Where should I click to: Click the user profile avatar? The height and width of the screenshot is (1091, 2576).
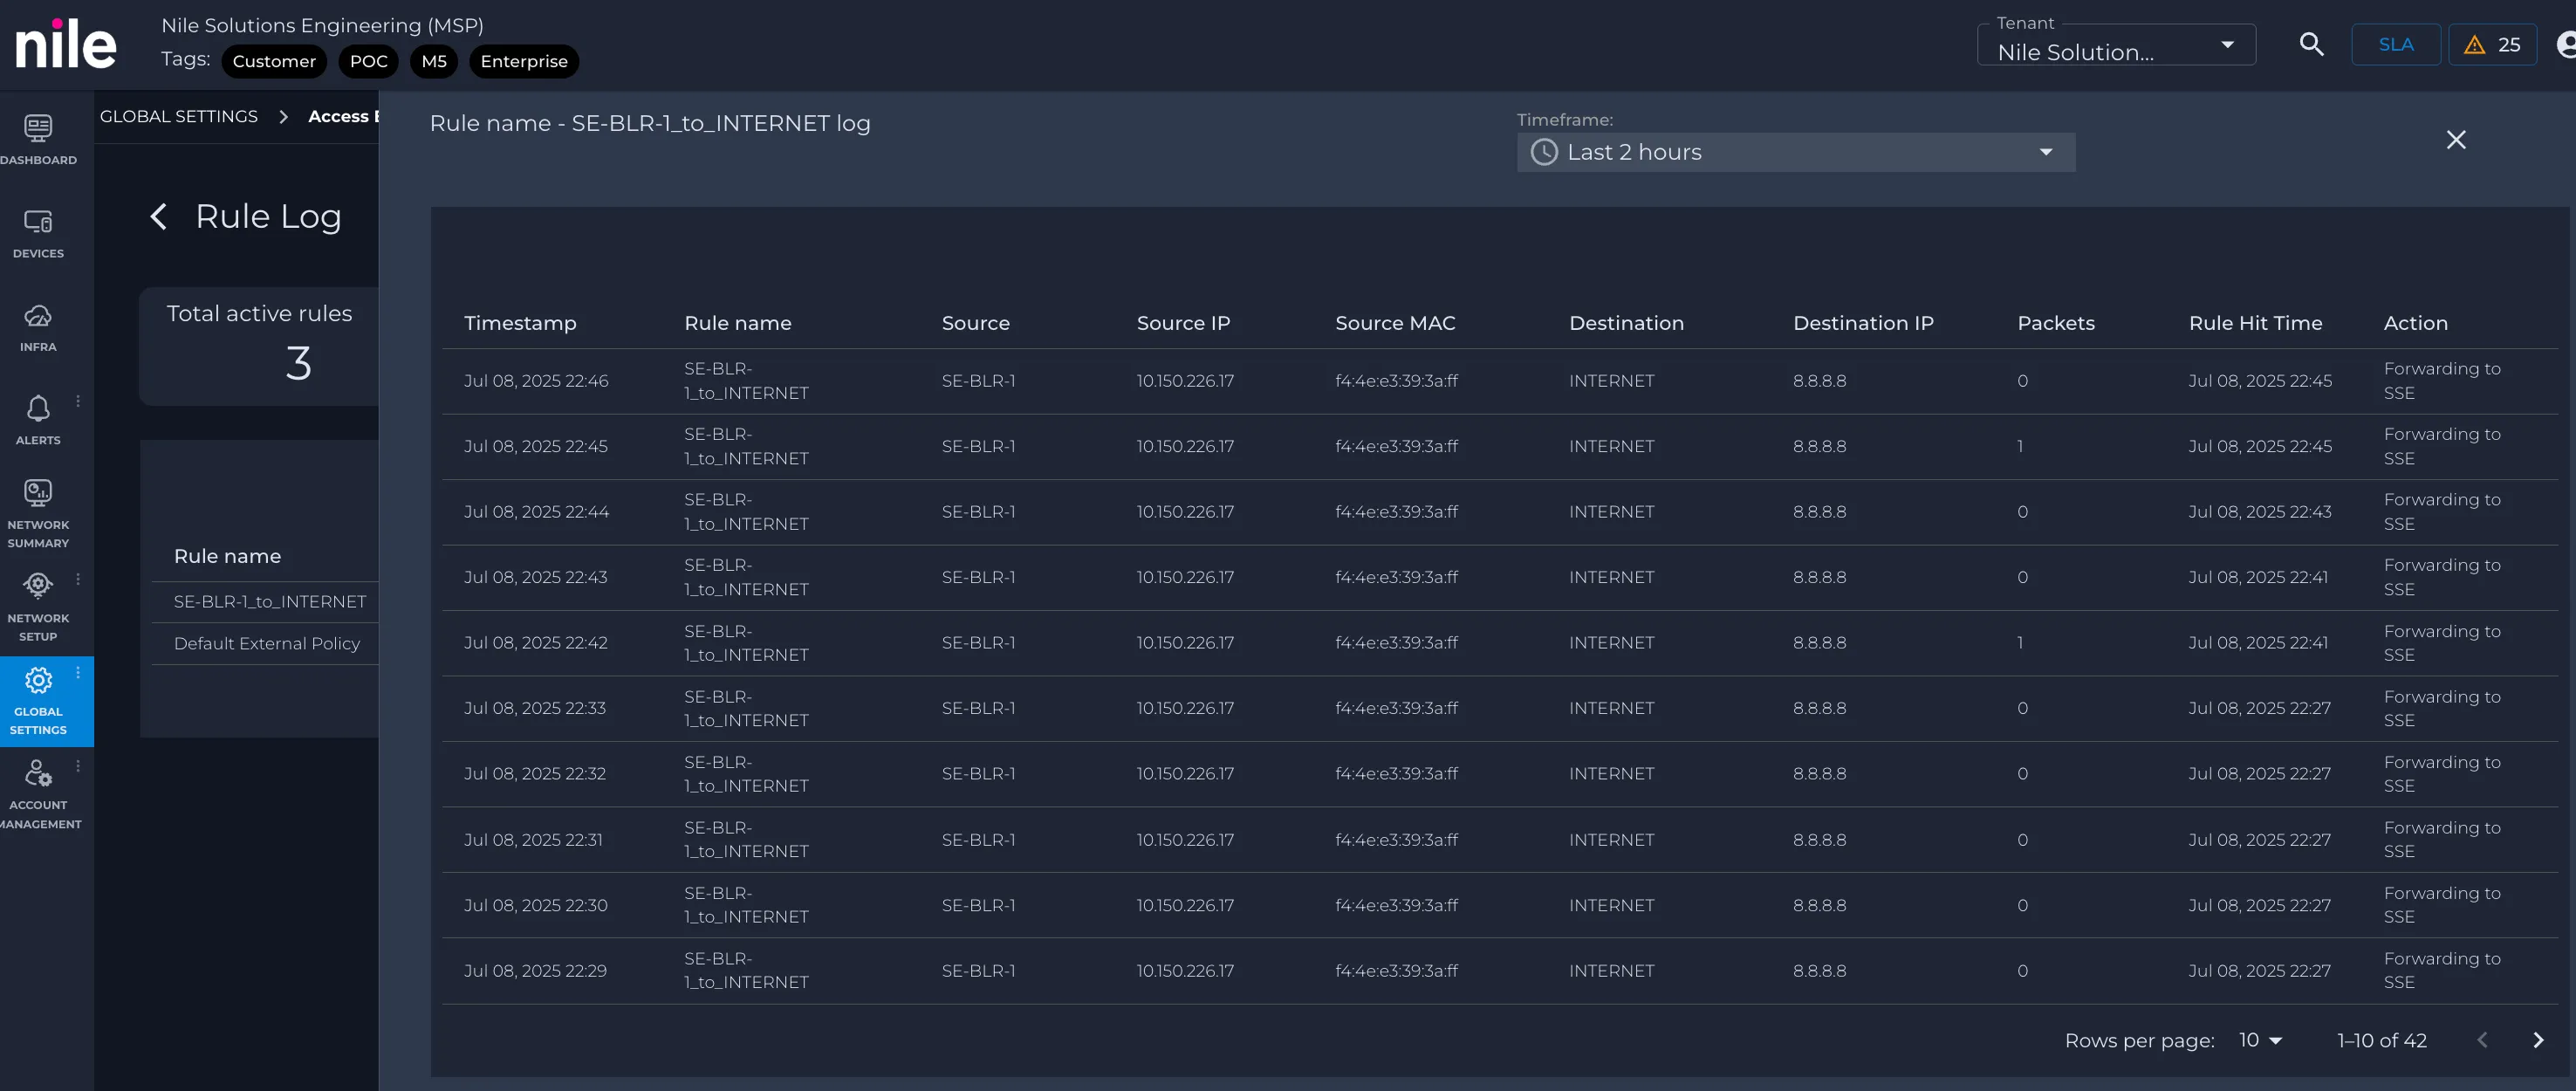[2566, 45]
